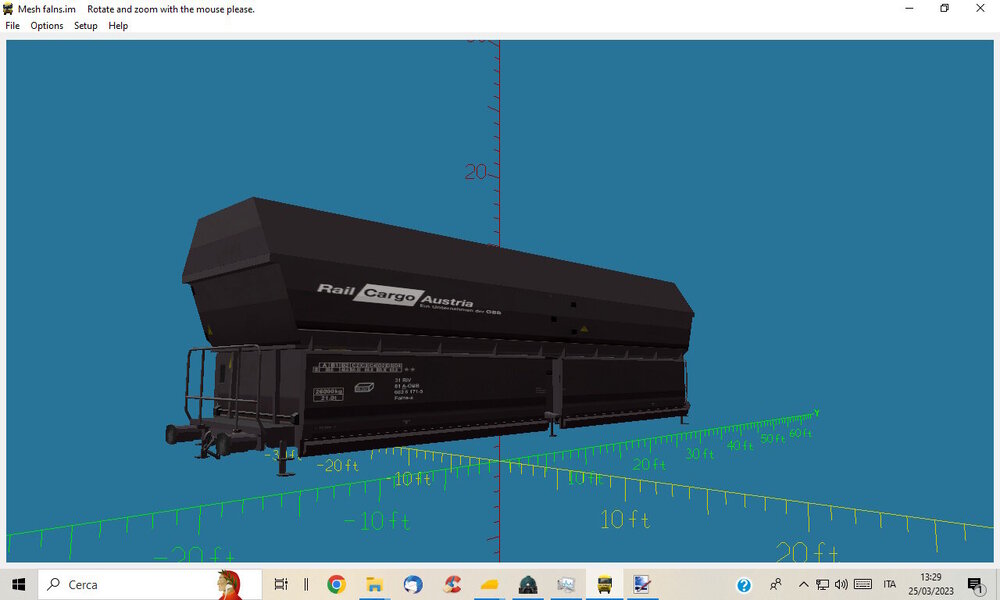This screenshot has height=600, width=1000.
Task: Click the Cerca search box
Action: [x=150, y=584]
